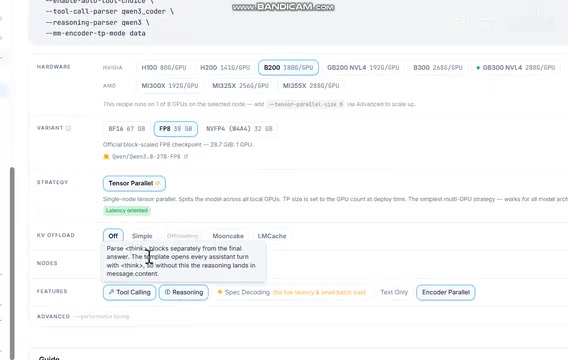
Task: Click the AMD vendor label
Action: point(109,86)
